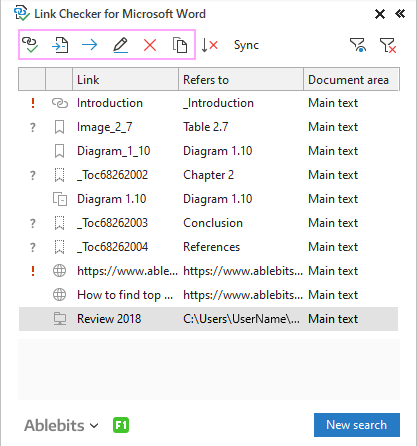Click the question mark beside _Toc68262002
Screen dimensions: 417x446
33,175
